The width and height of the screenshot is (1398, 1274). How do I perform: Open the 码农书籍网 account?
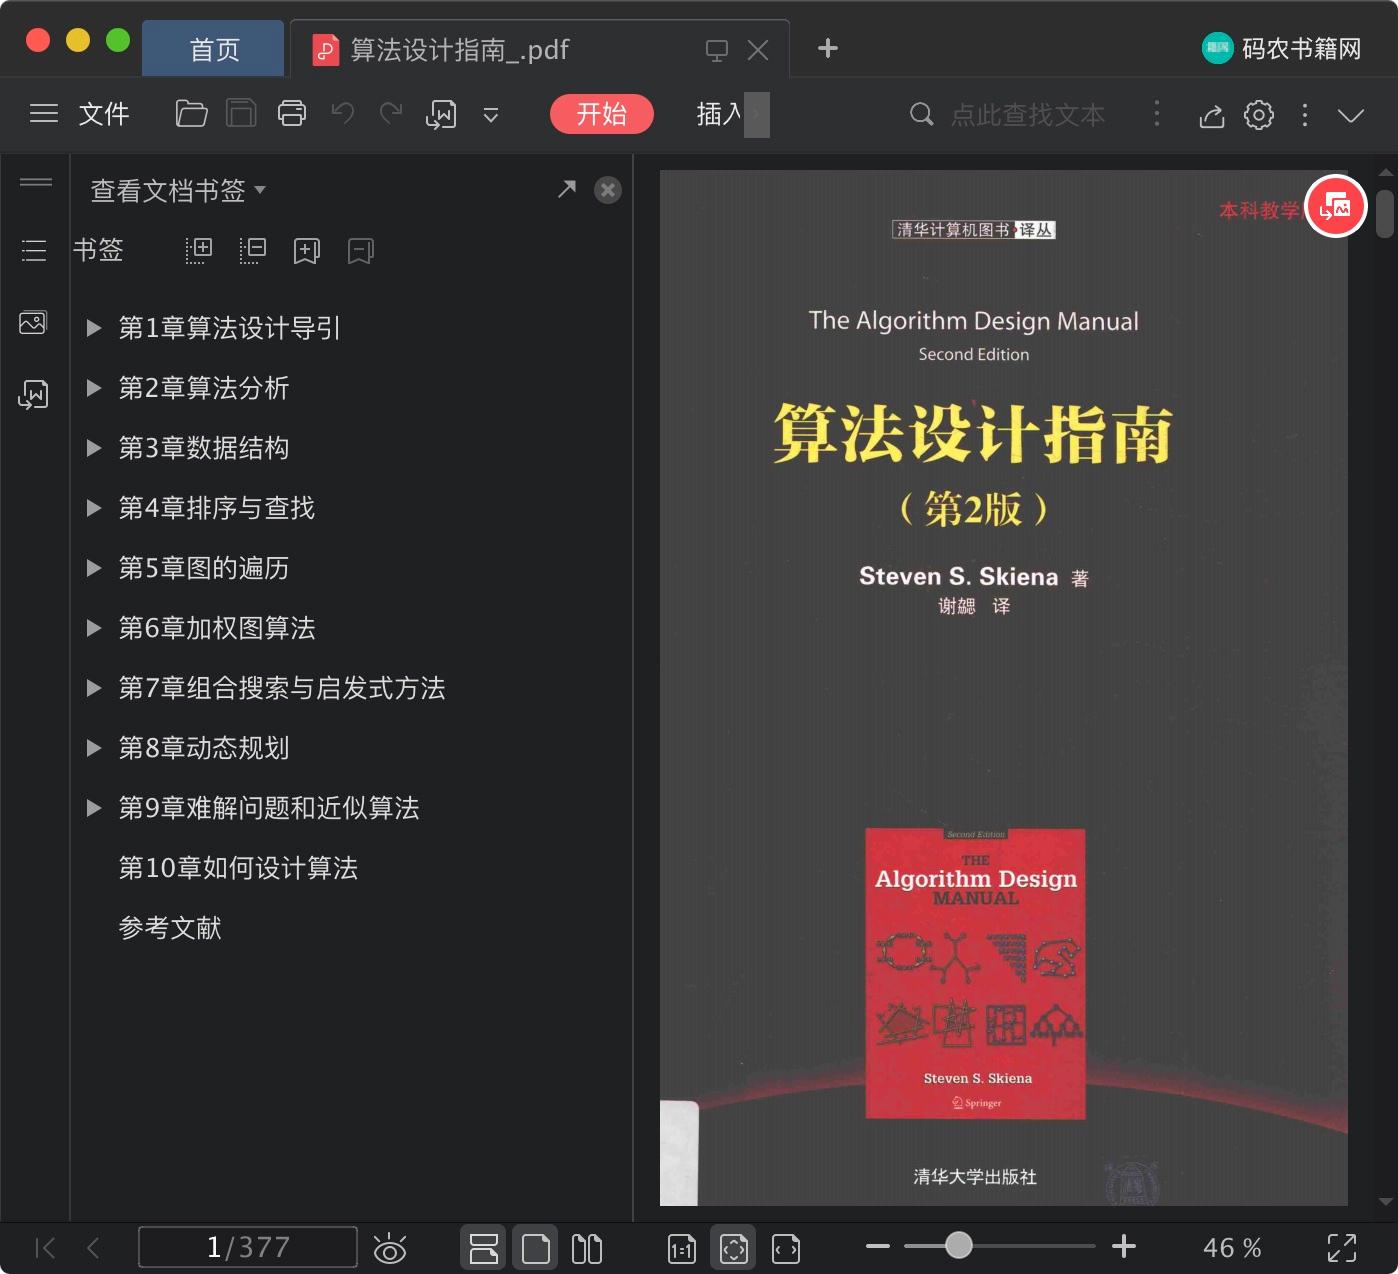pyautogui.click(x=1282, y=48)
